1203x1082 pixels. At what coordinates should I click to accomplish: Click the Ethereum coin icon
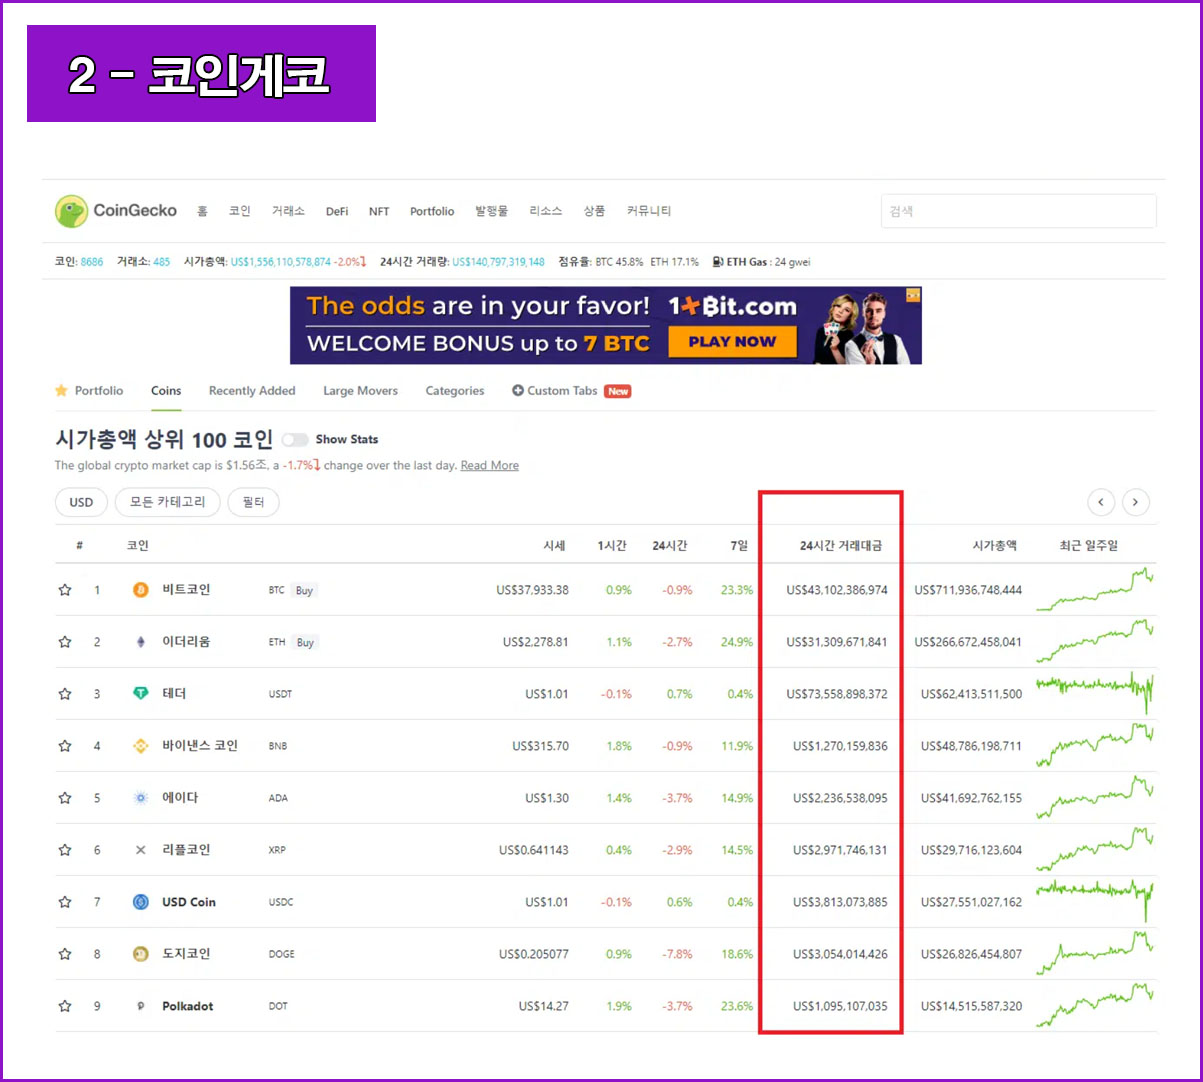(x=141, y=642)
